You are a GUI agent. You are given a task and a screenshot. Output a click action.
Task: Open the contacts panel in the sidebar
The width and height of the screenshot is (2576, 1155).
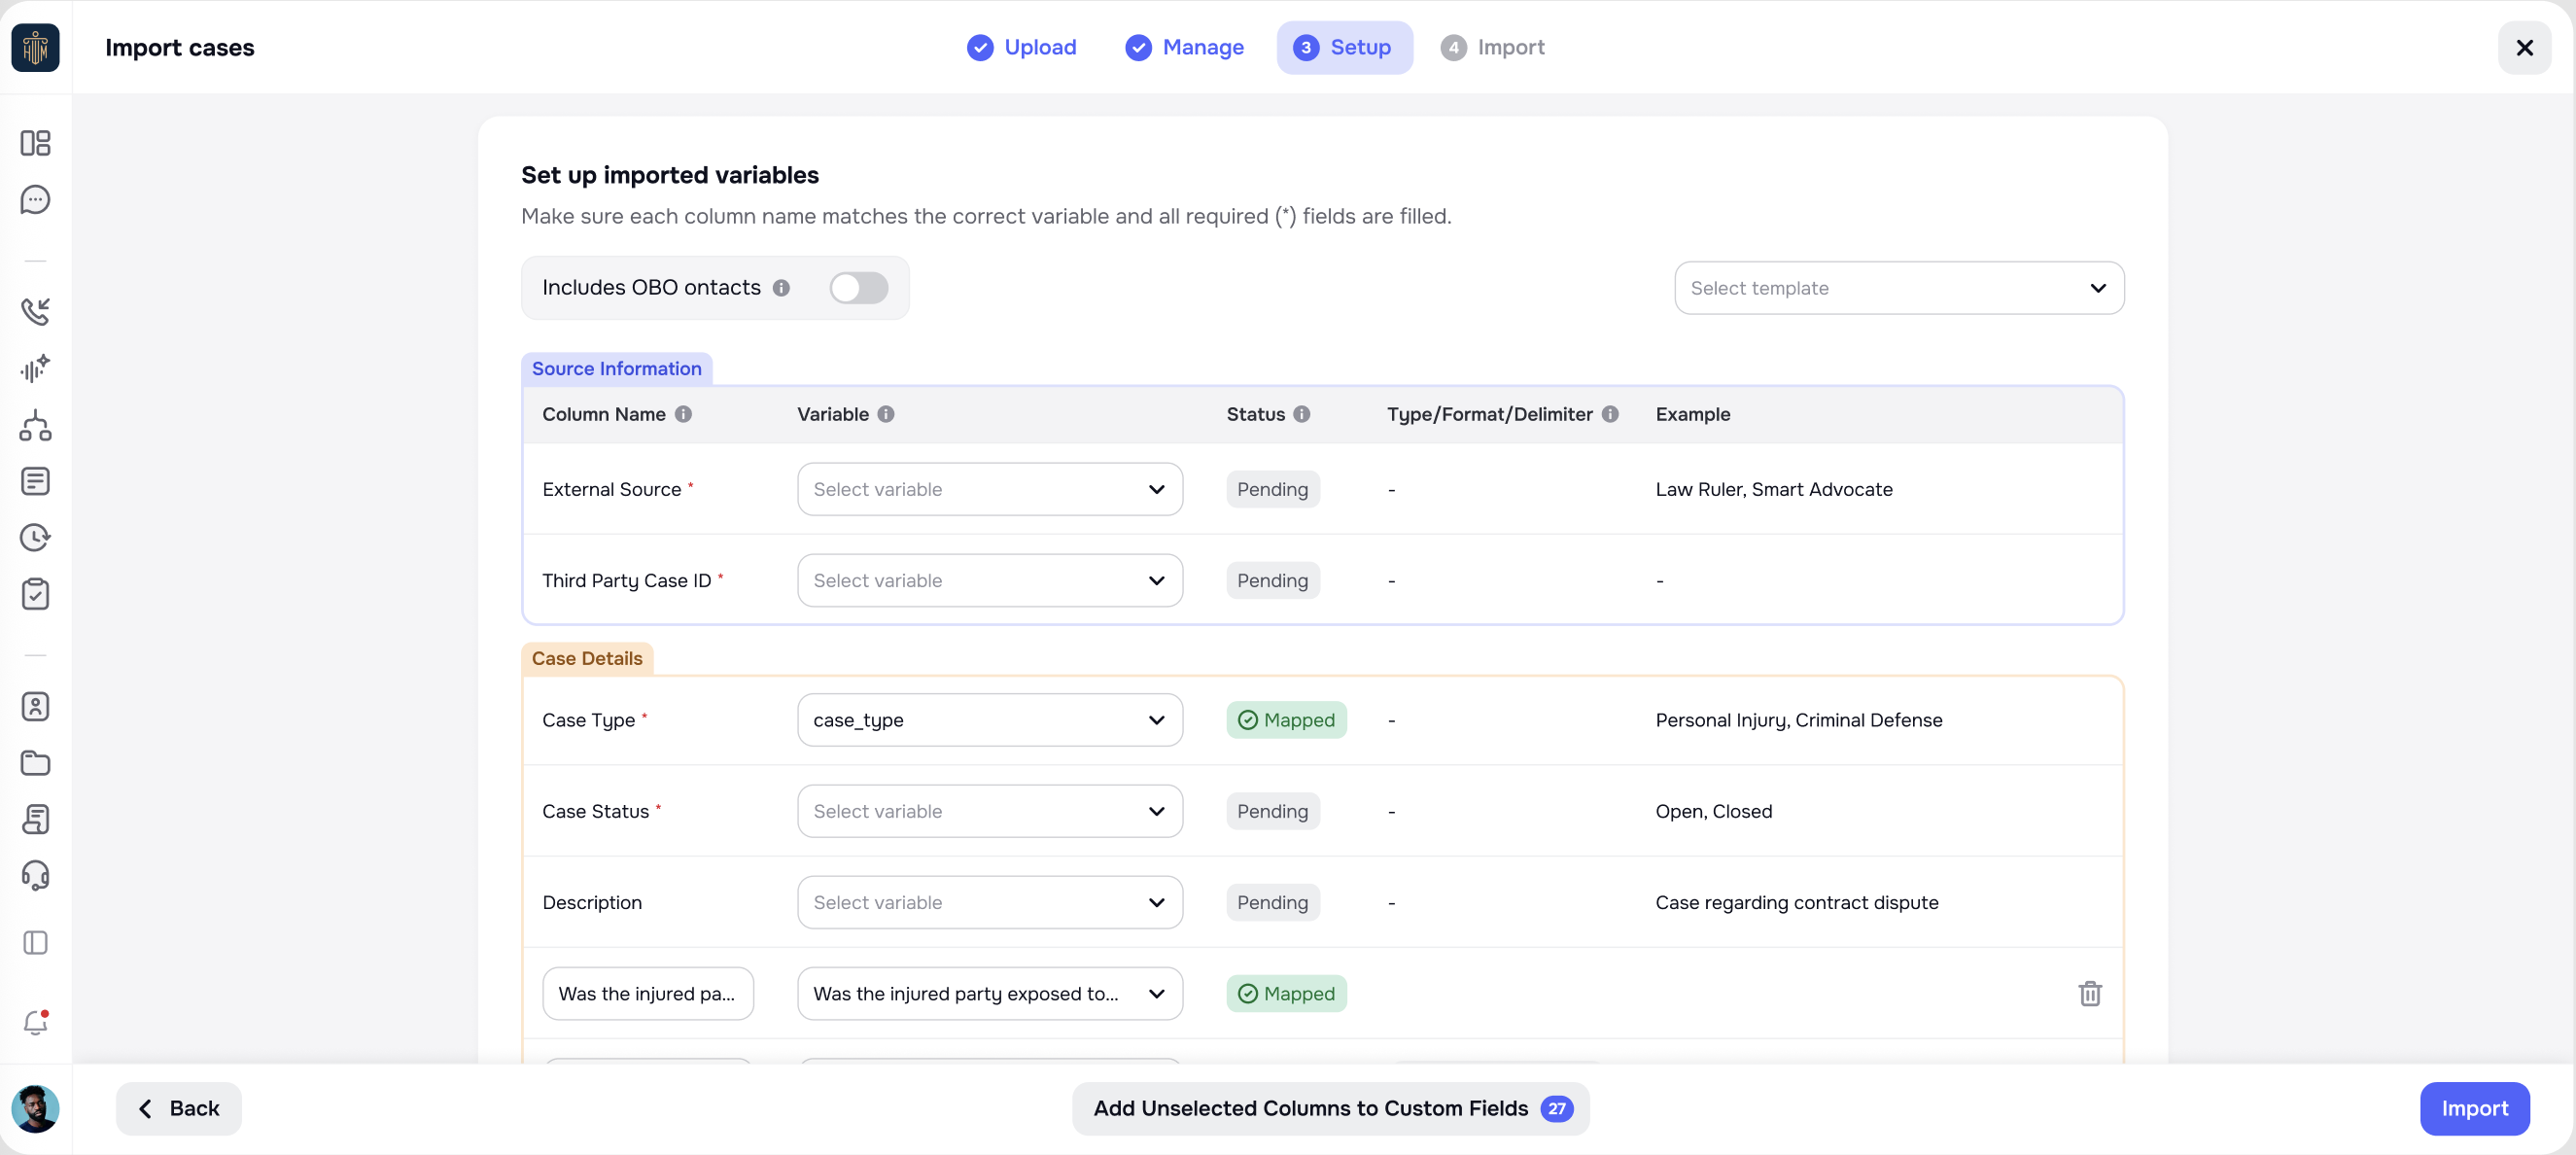tap(36, 706)
